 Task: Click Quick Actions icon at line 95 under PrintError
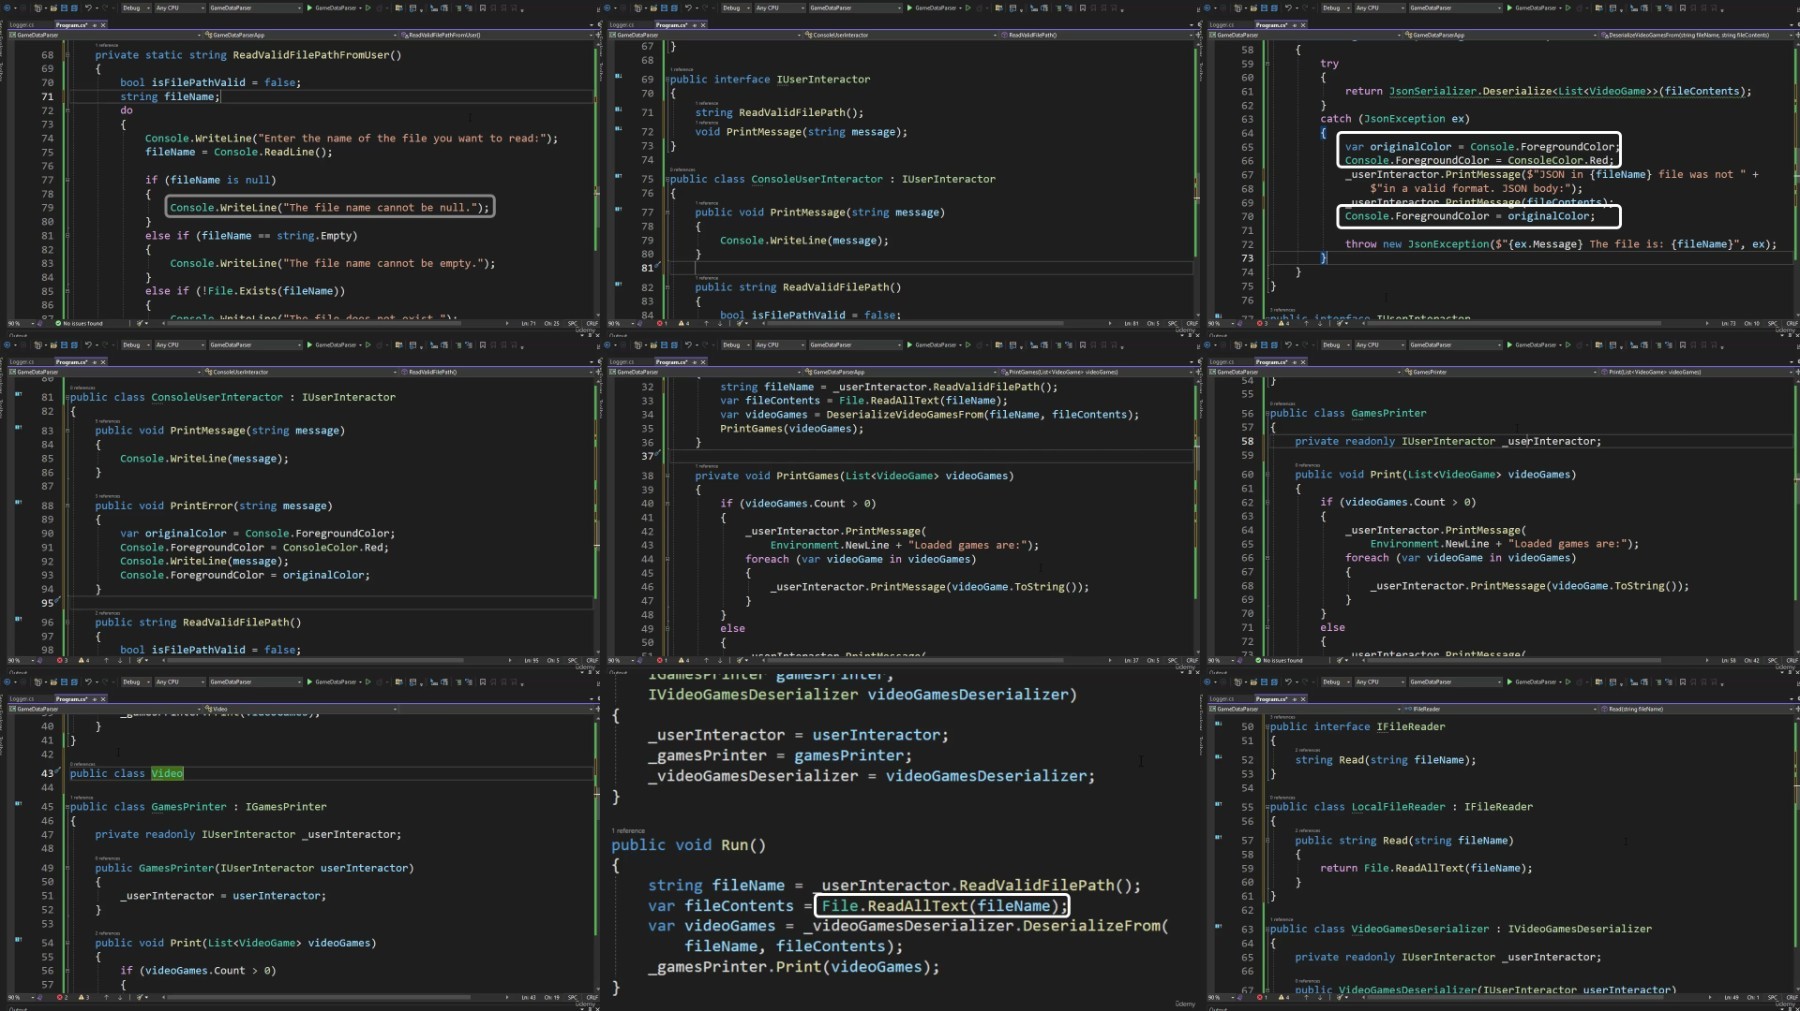58,601
